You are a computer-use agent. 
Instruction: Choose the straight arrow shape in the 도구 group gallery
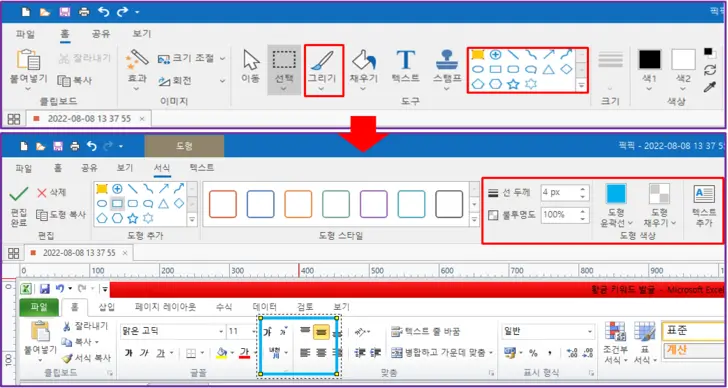549,54
